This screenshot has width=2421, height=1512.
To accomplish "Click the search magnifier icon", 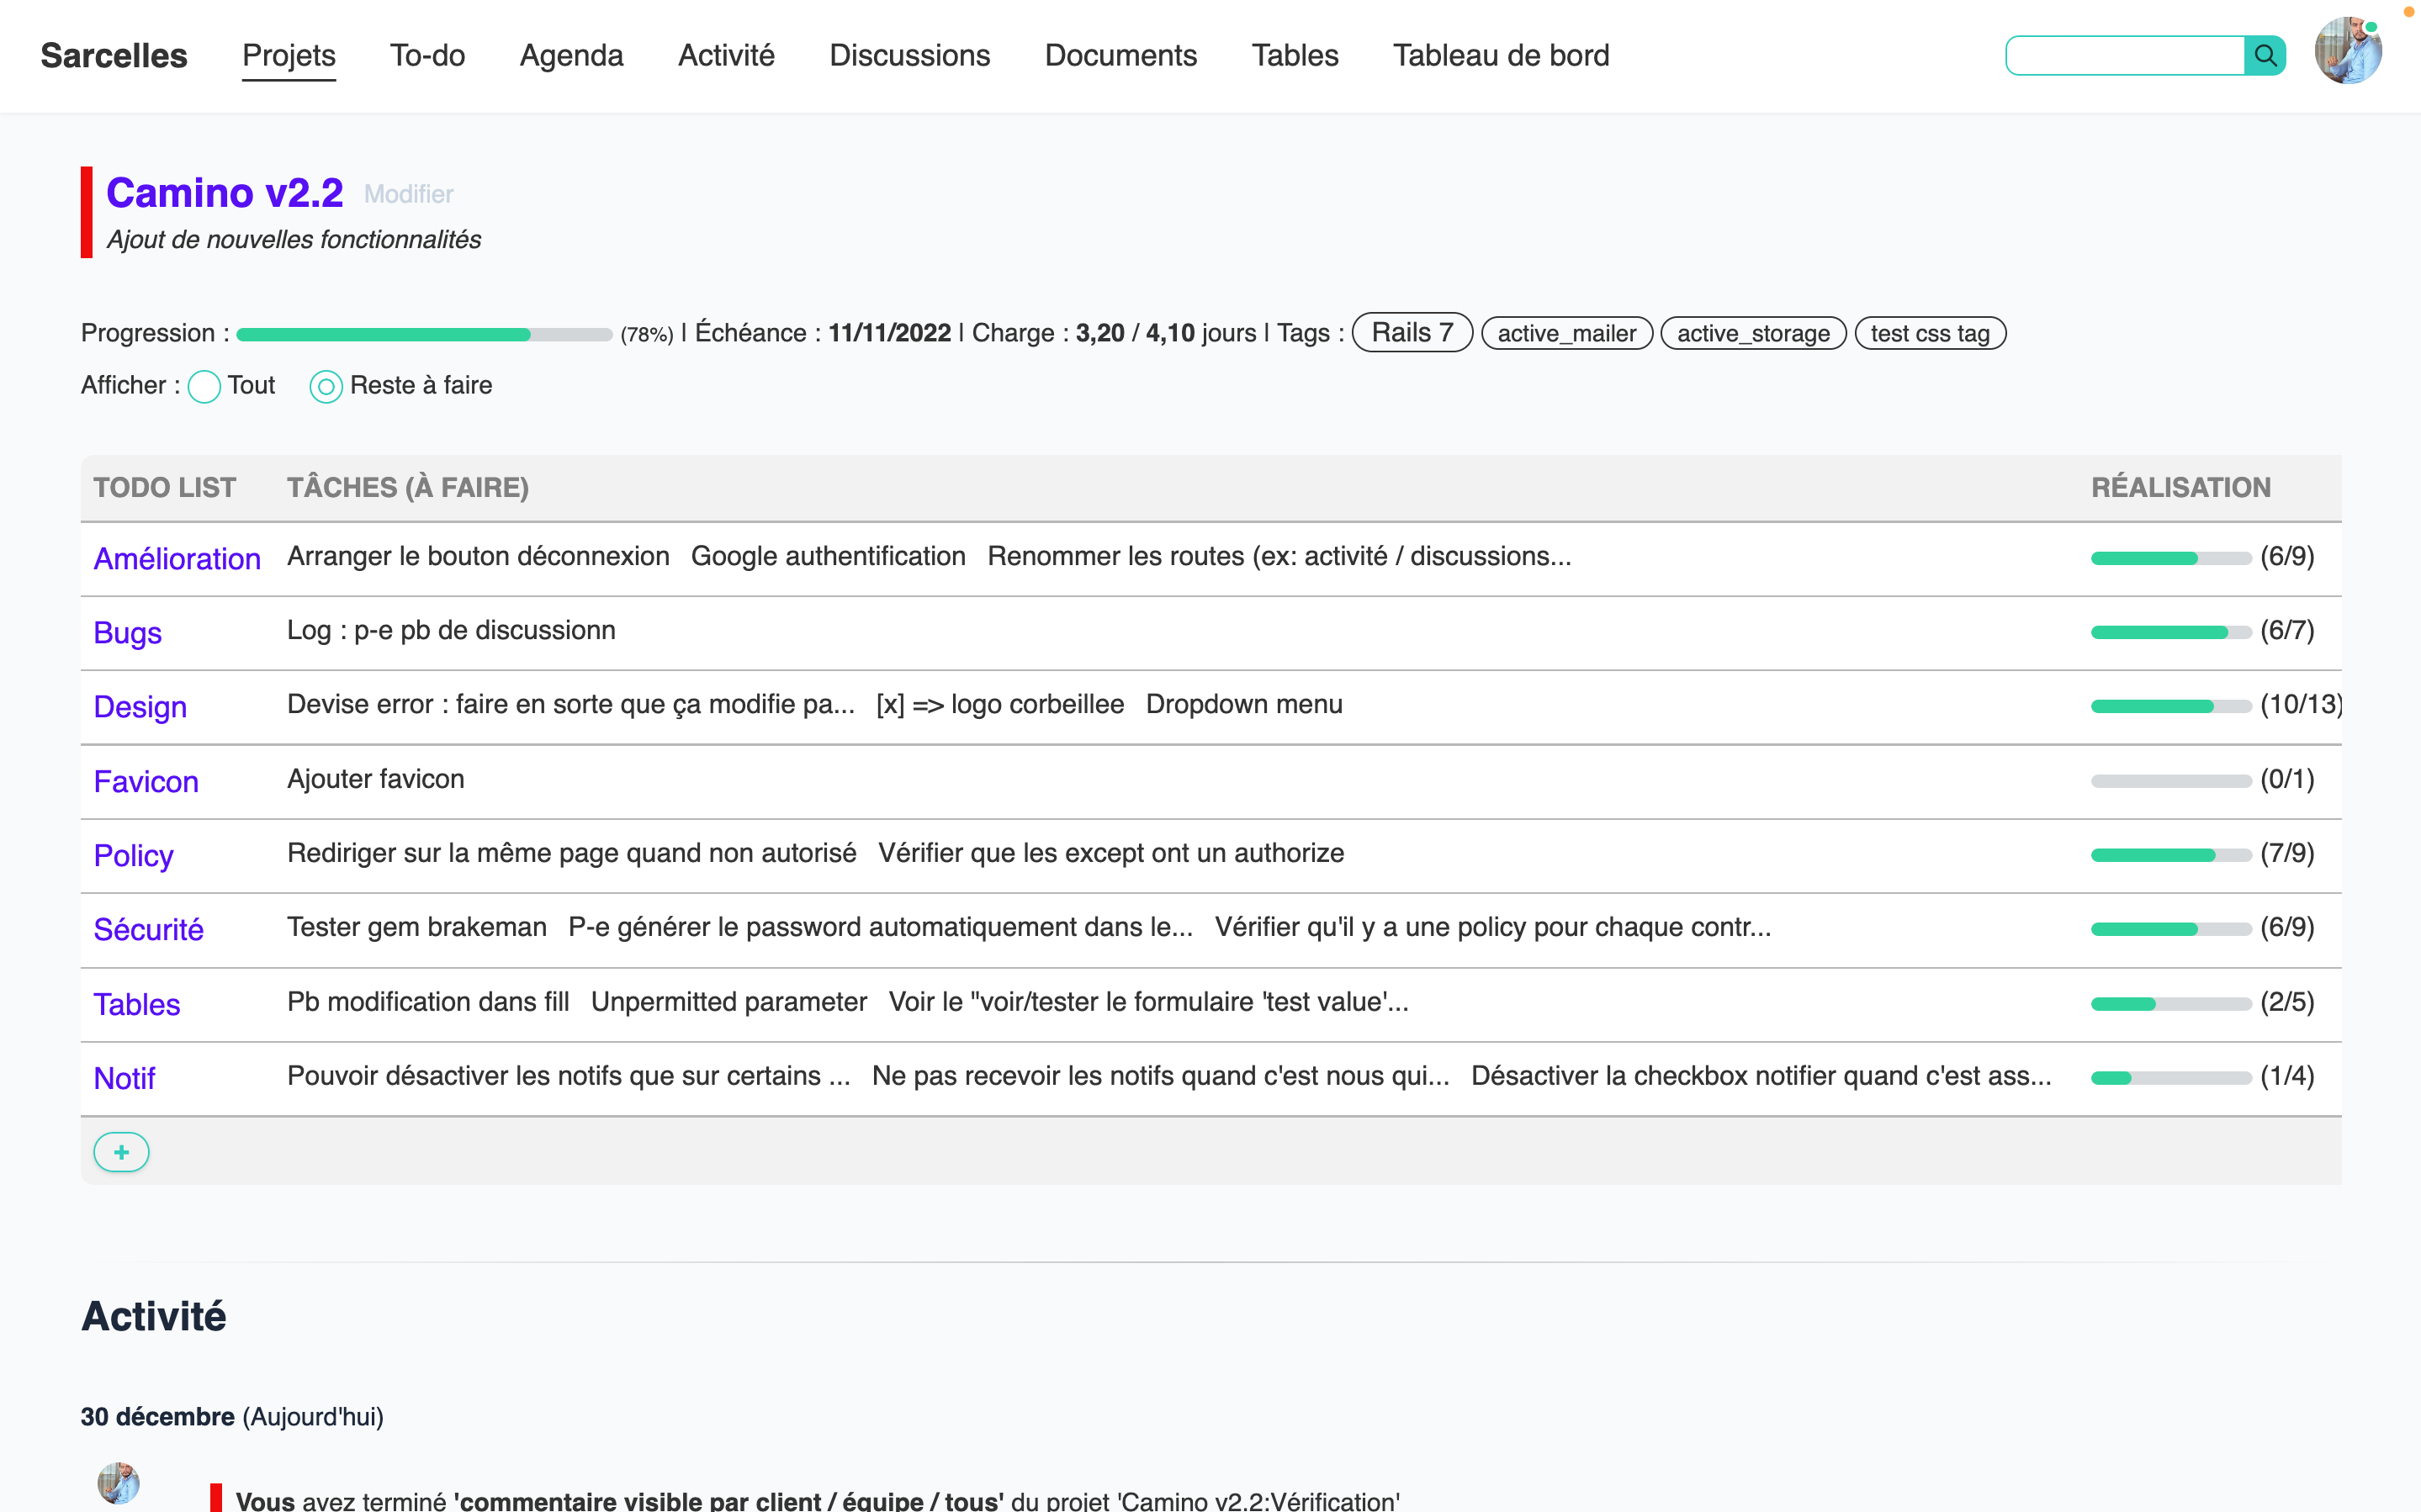I will [x=2265, y=56].
